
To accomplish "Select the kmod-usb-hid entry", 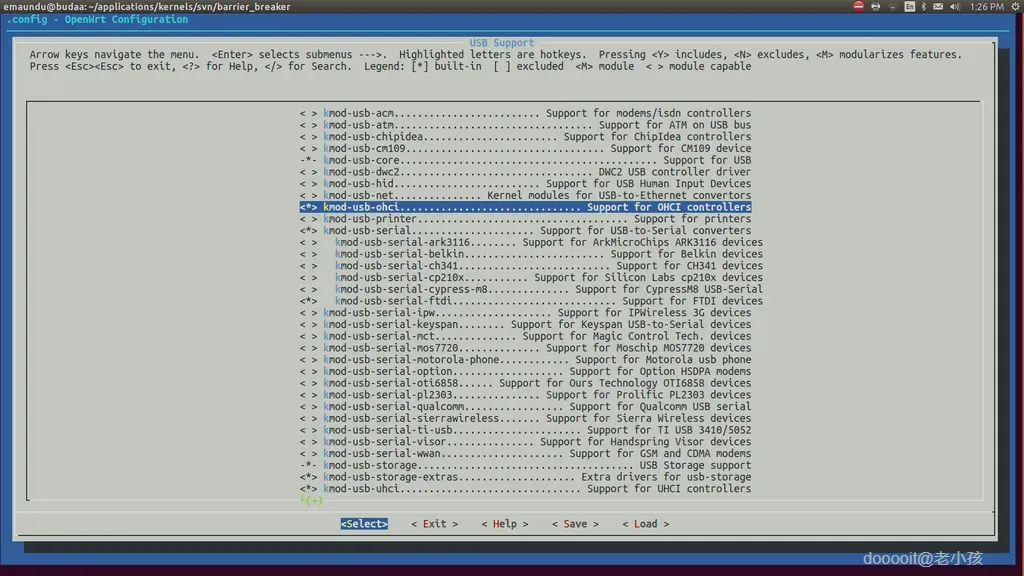I will (525, 184).
